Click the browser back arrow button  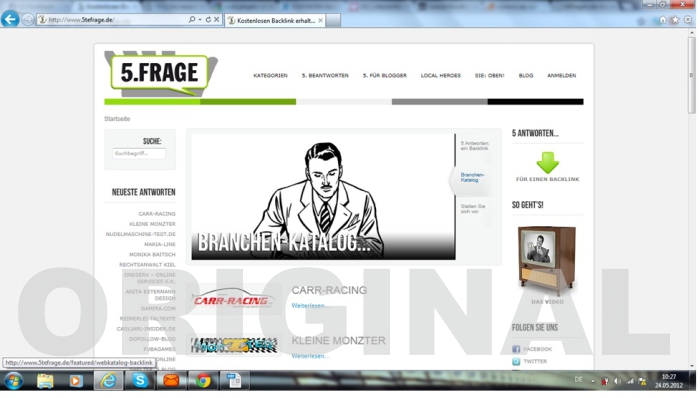tap(10, 19)
